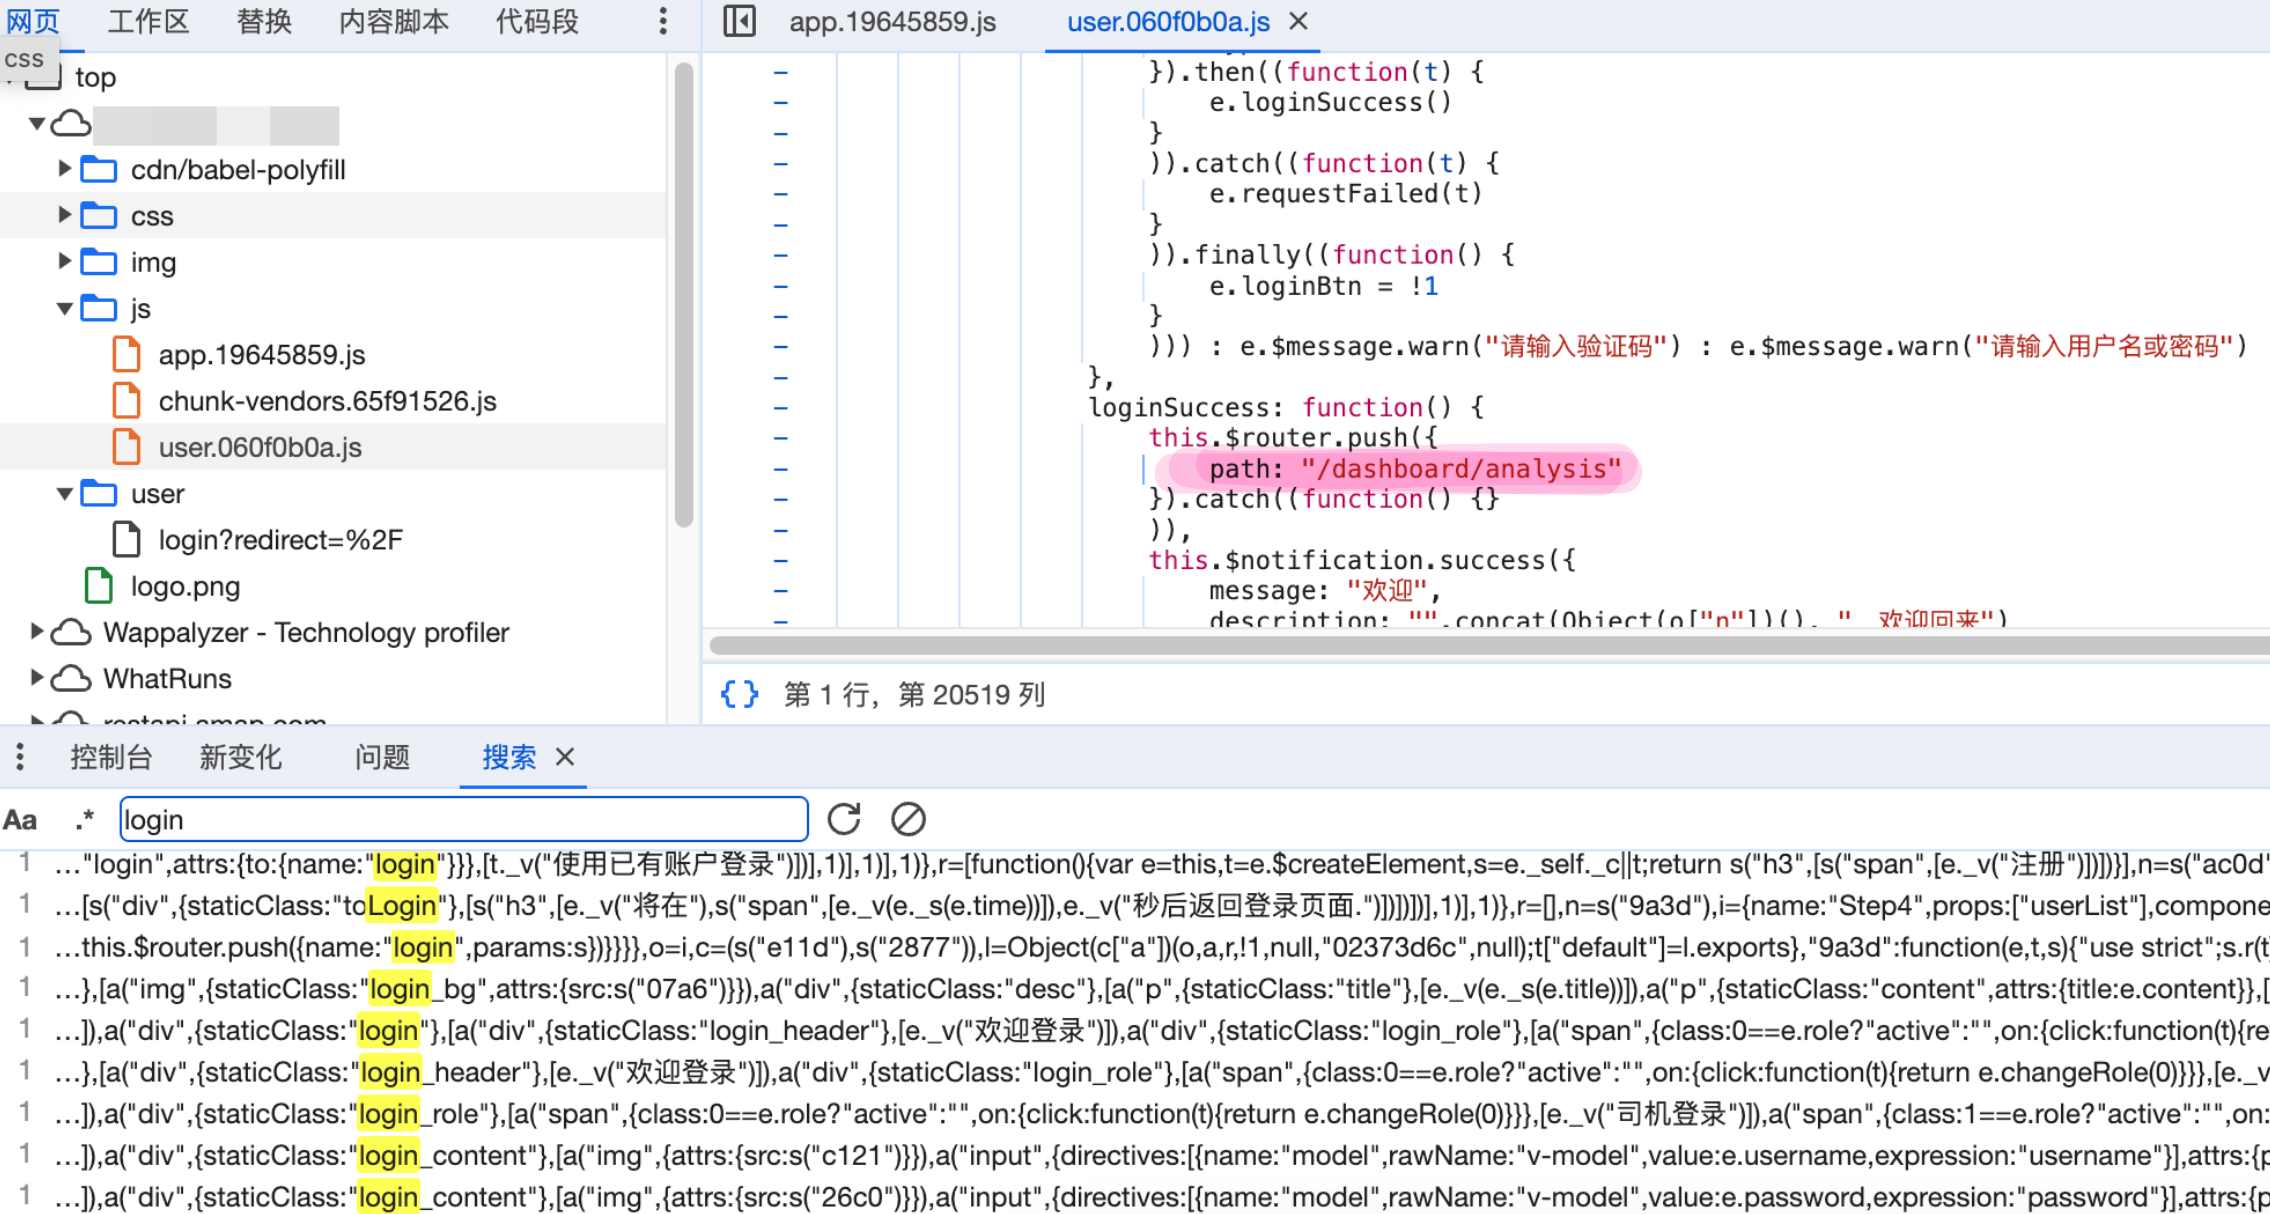The image size is (2270, 1214).
Task: Toggle the navigator sidebar panel icon
Action: tap(739, 21)
